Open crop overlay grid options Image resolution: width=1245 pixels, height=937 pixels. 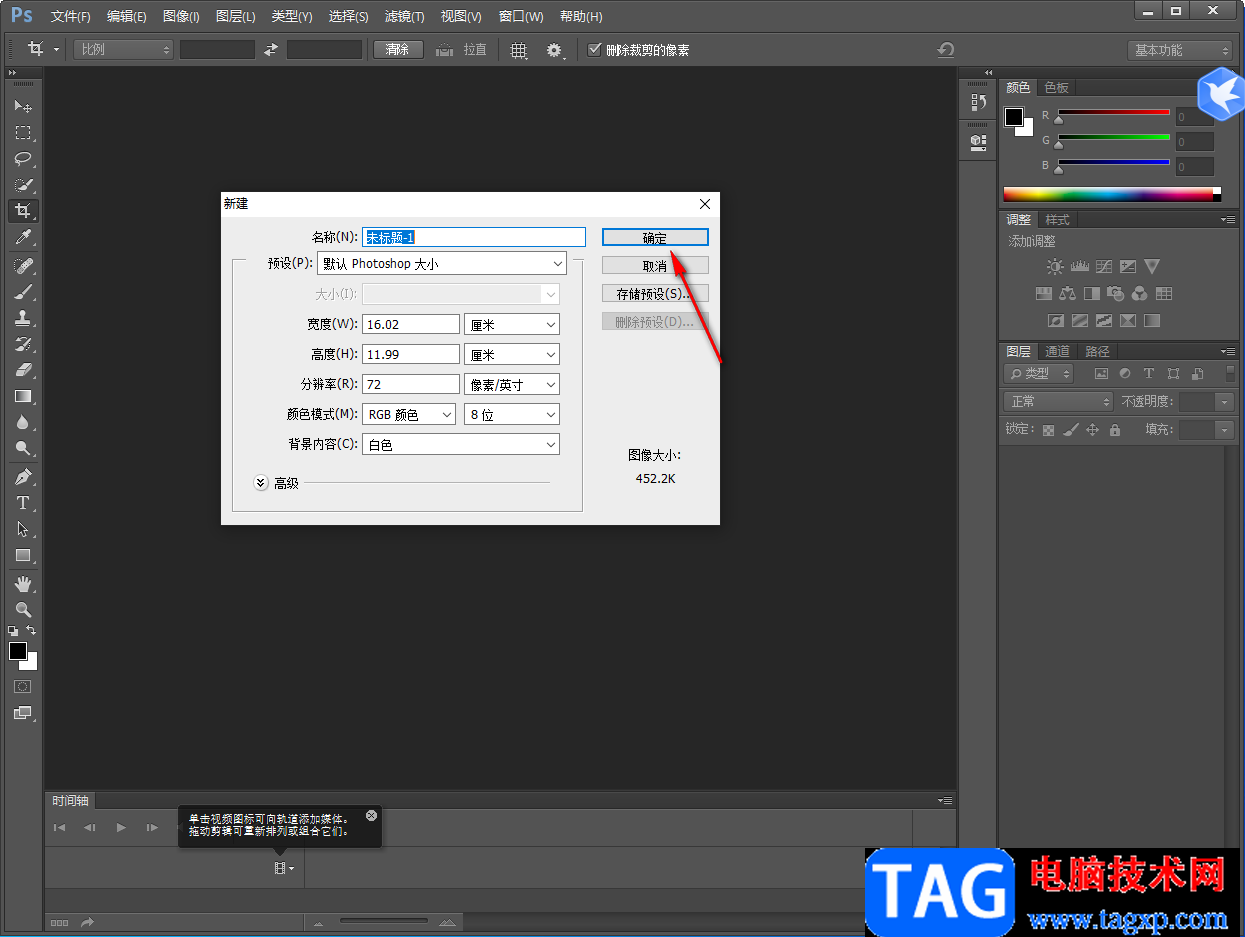519,50
